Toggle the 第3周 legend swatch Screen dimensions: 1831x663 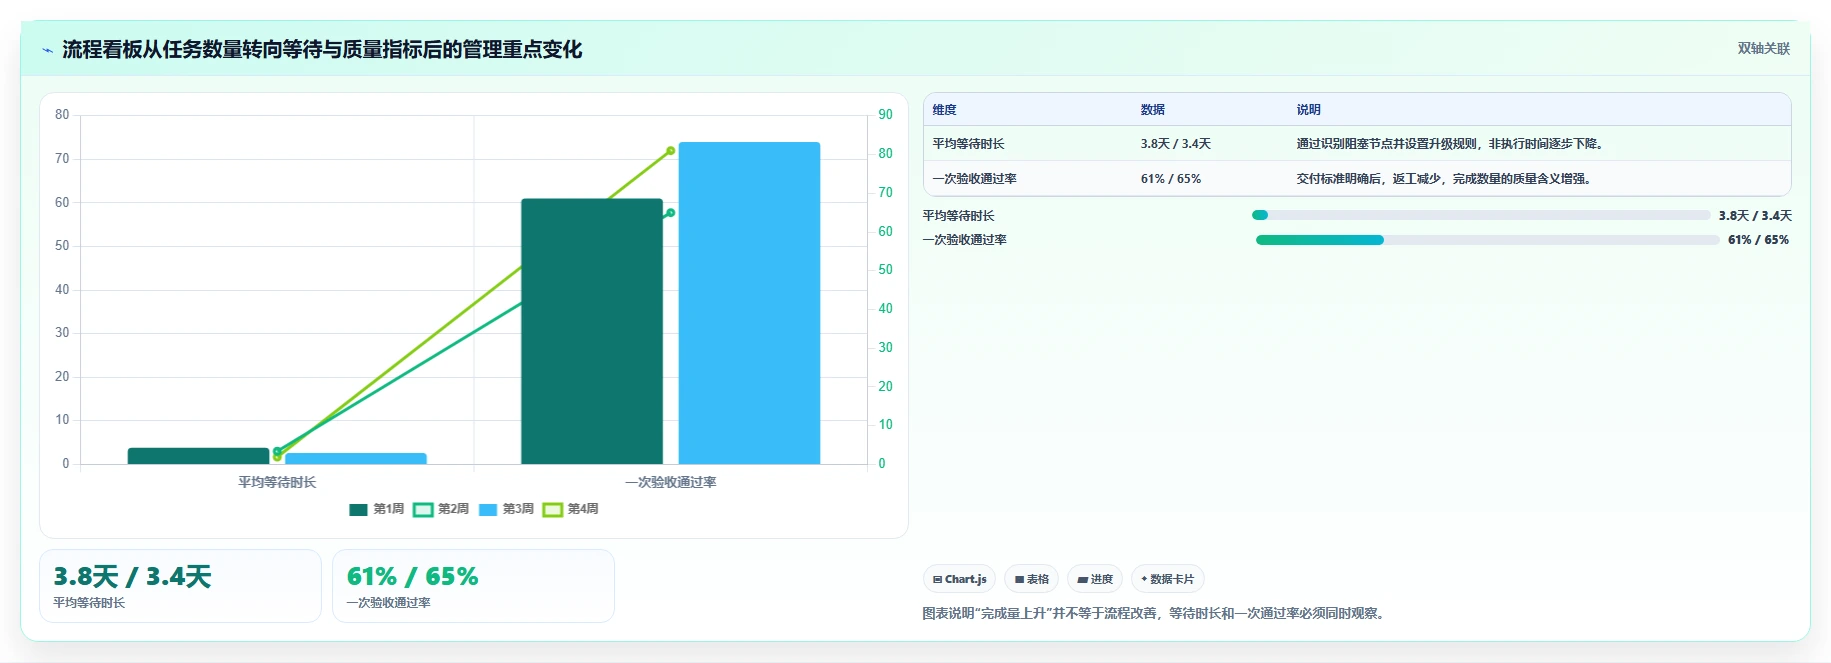click(488, 510)
